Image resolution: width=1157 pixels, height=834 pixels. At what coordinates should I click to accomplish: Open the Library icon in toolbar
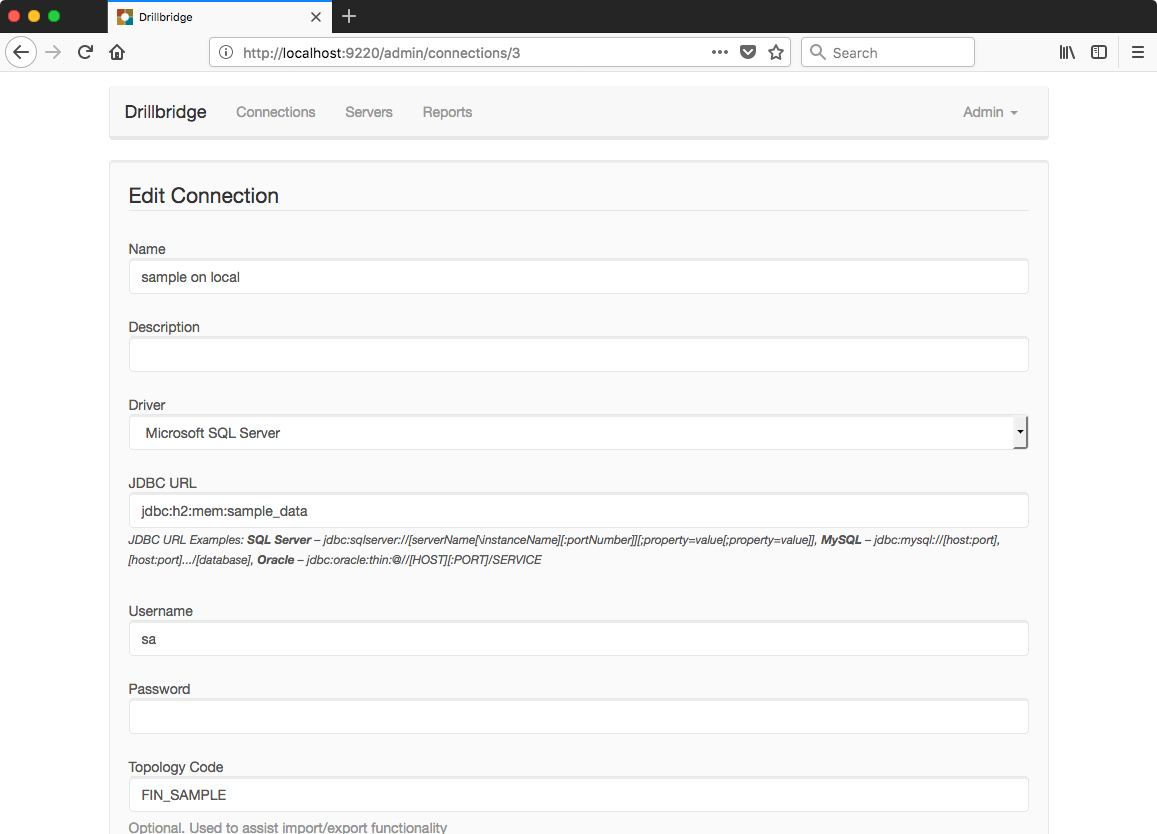1067,52
